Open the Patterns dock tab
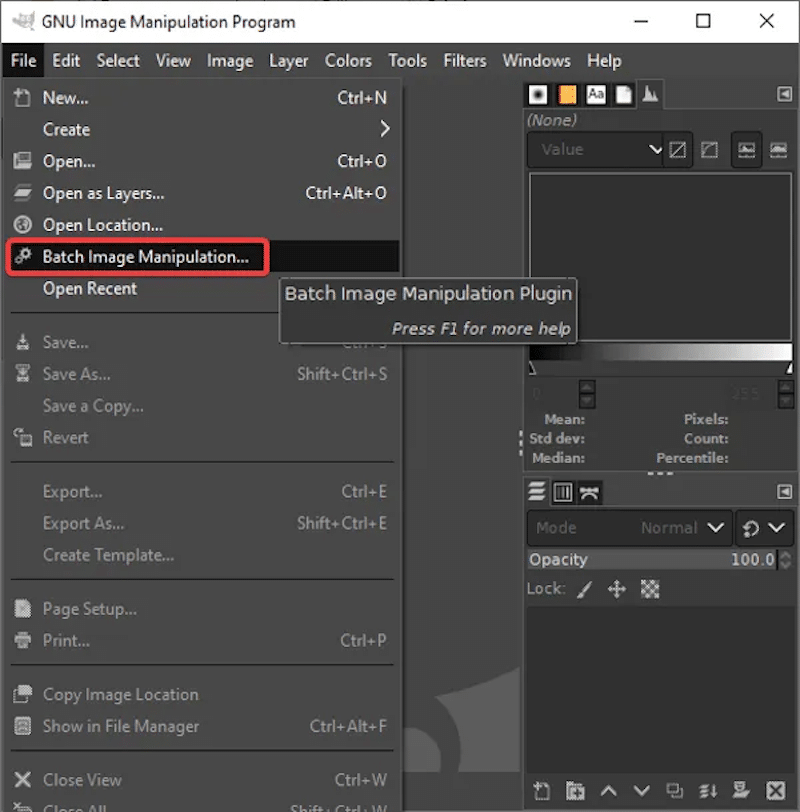 [567, 95]
